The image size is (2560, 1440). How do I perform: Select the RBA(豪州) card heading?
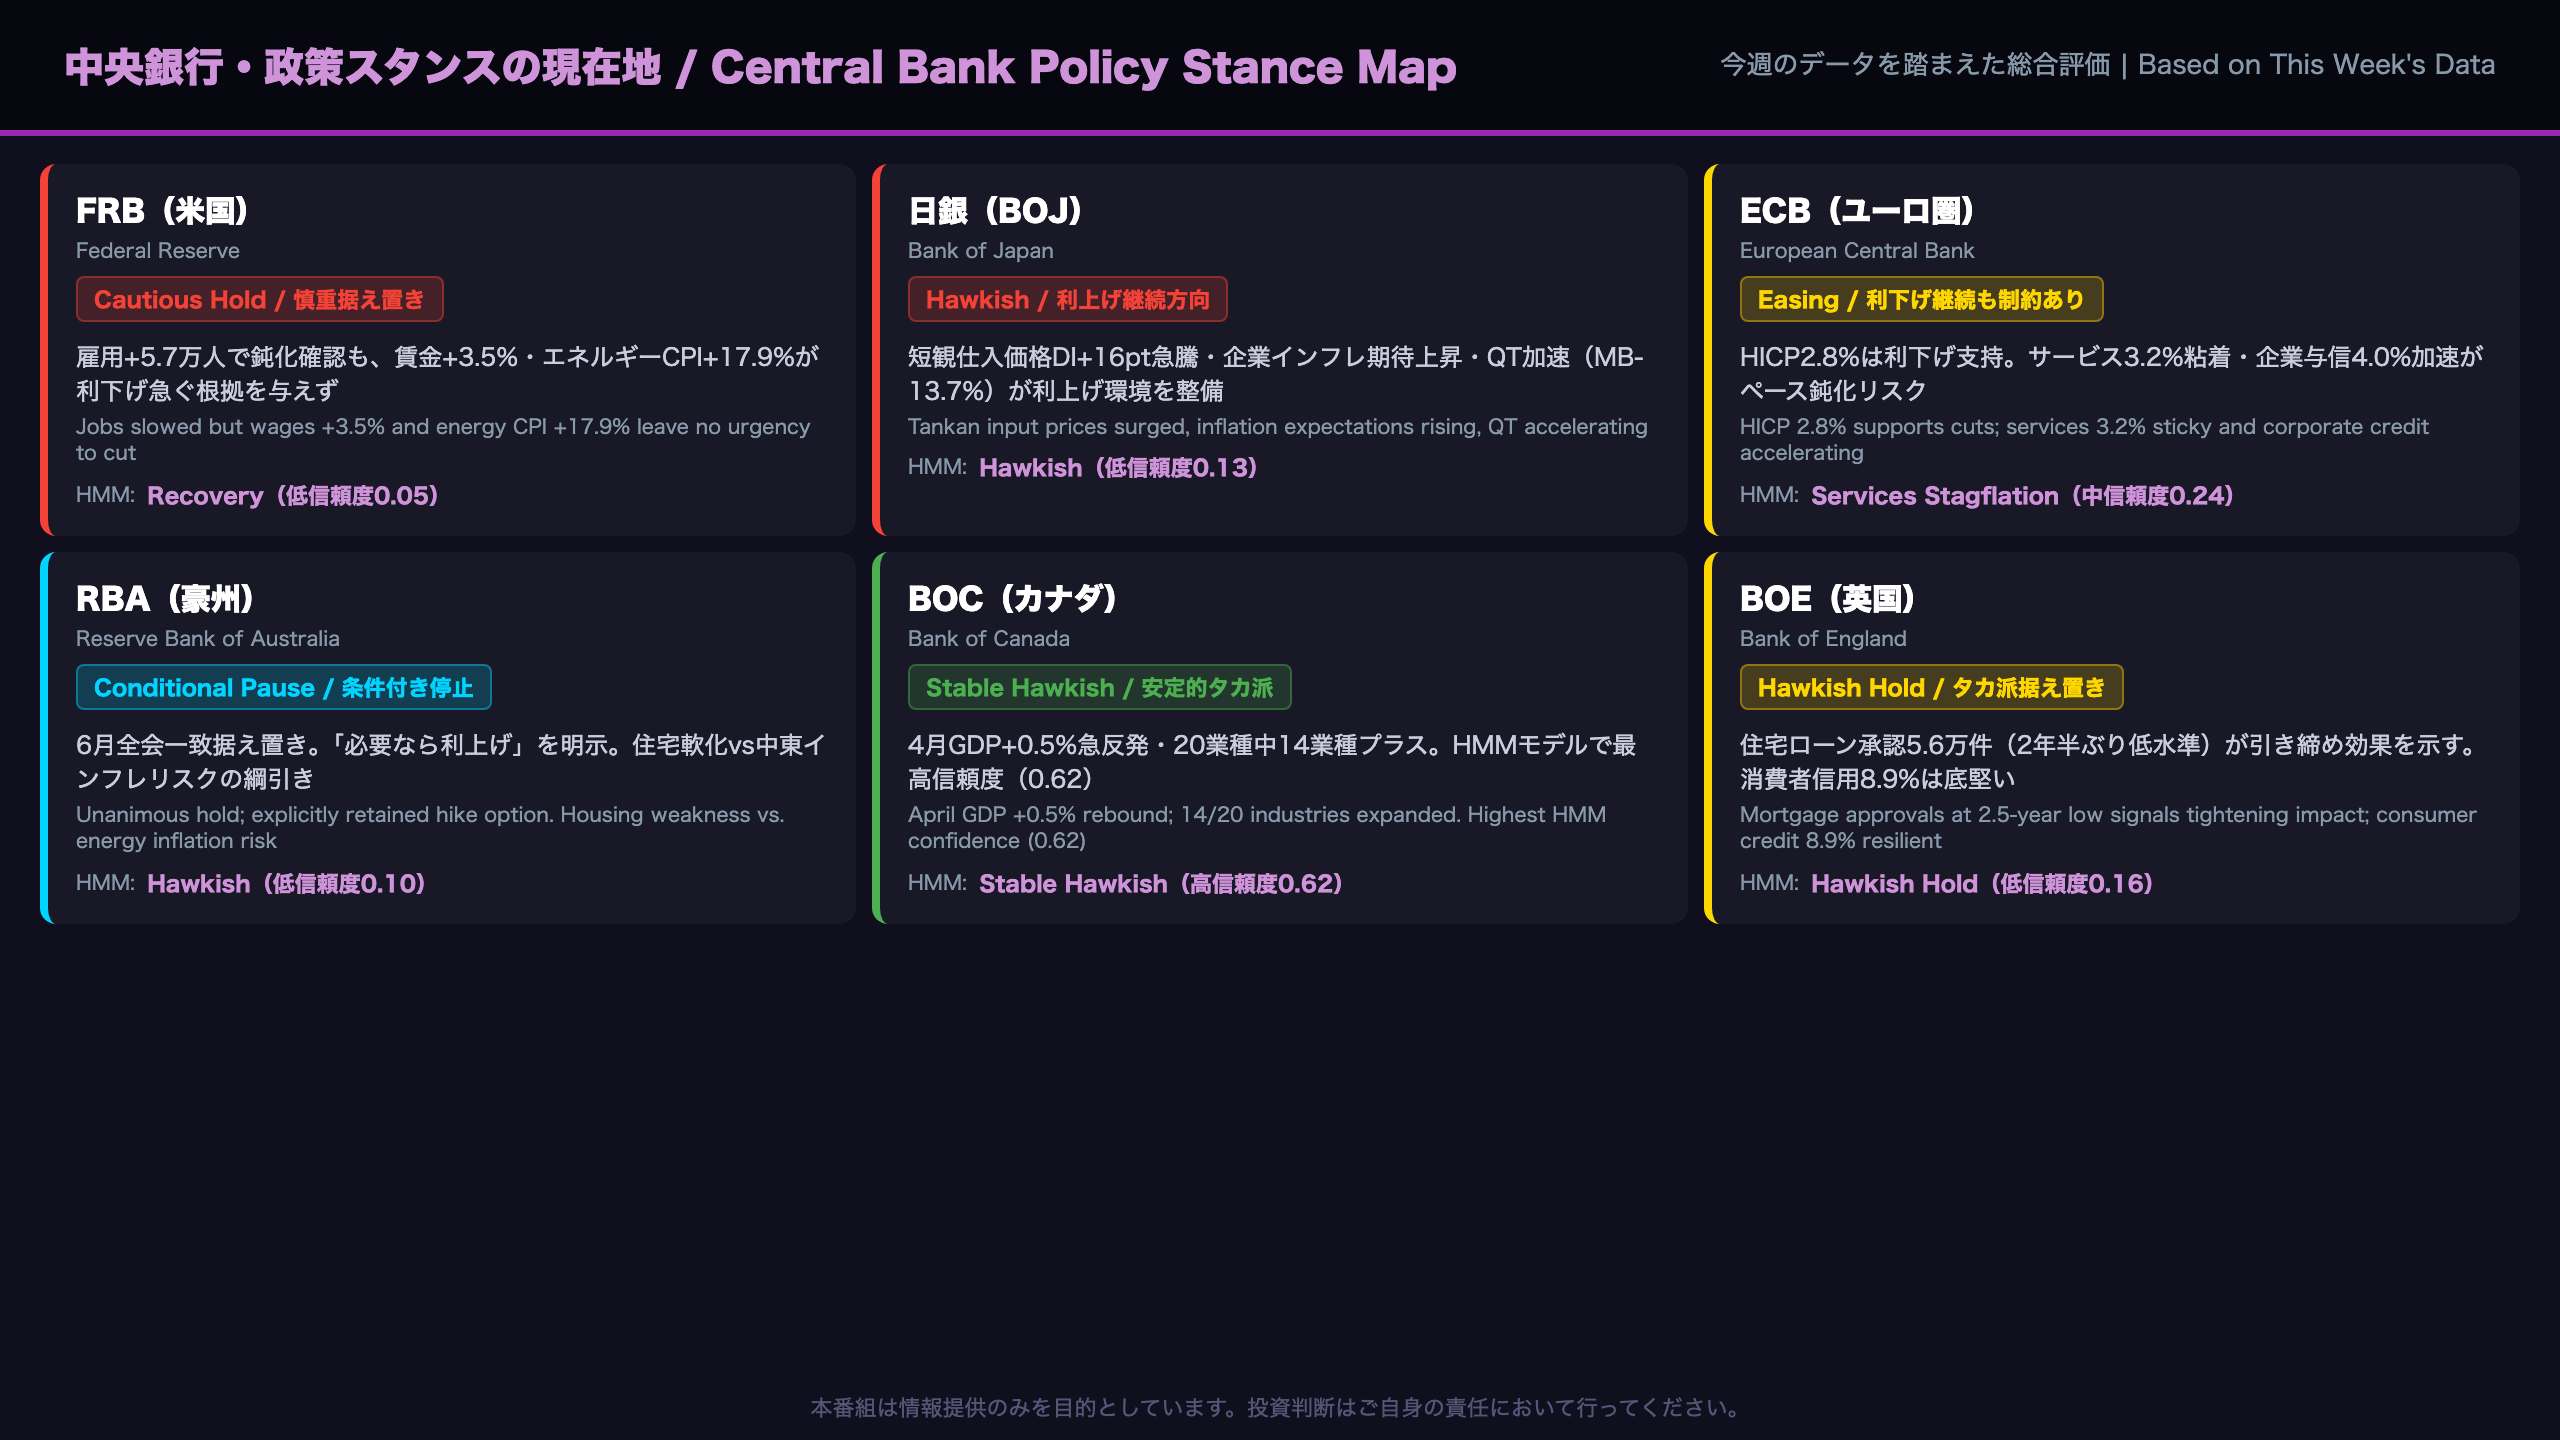pos(166,599)
